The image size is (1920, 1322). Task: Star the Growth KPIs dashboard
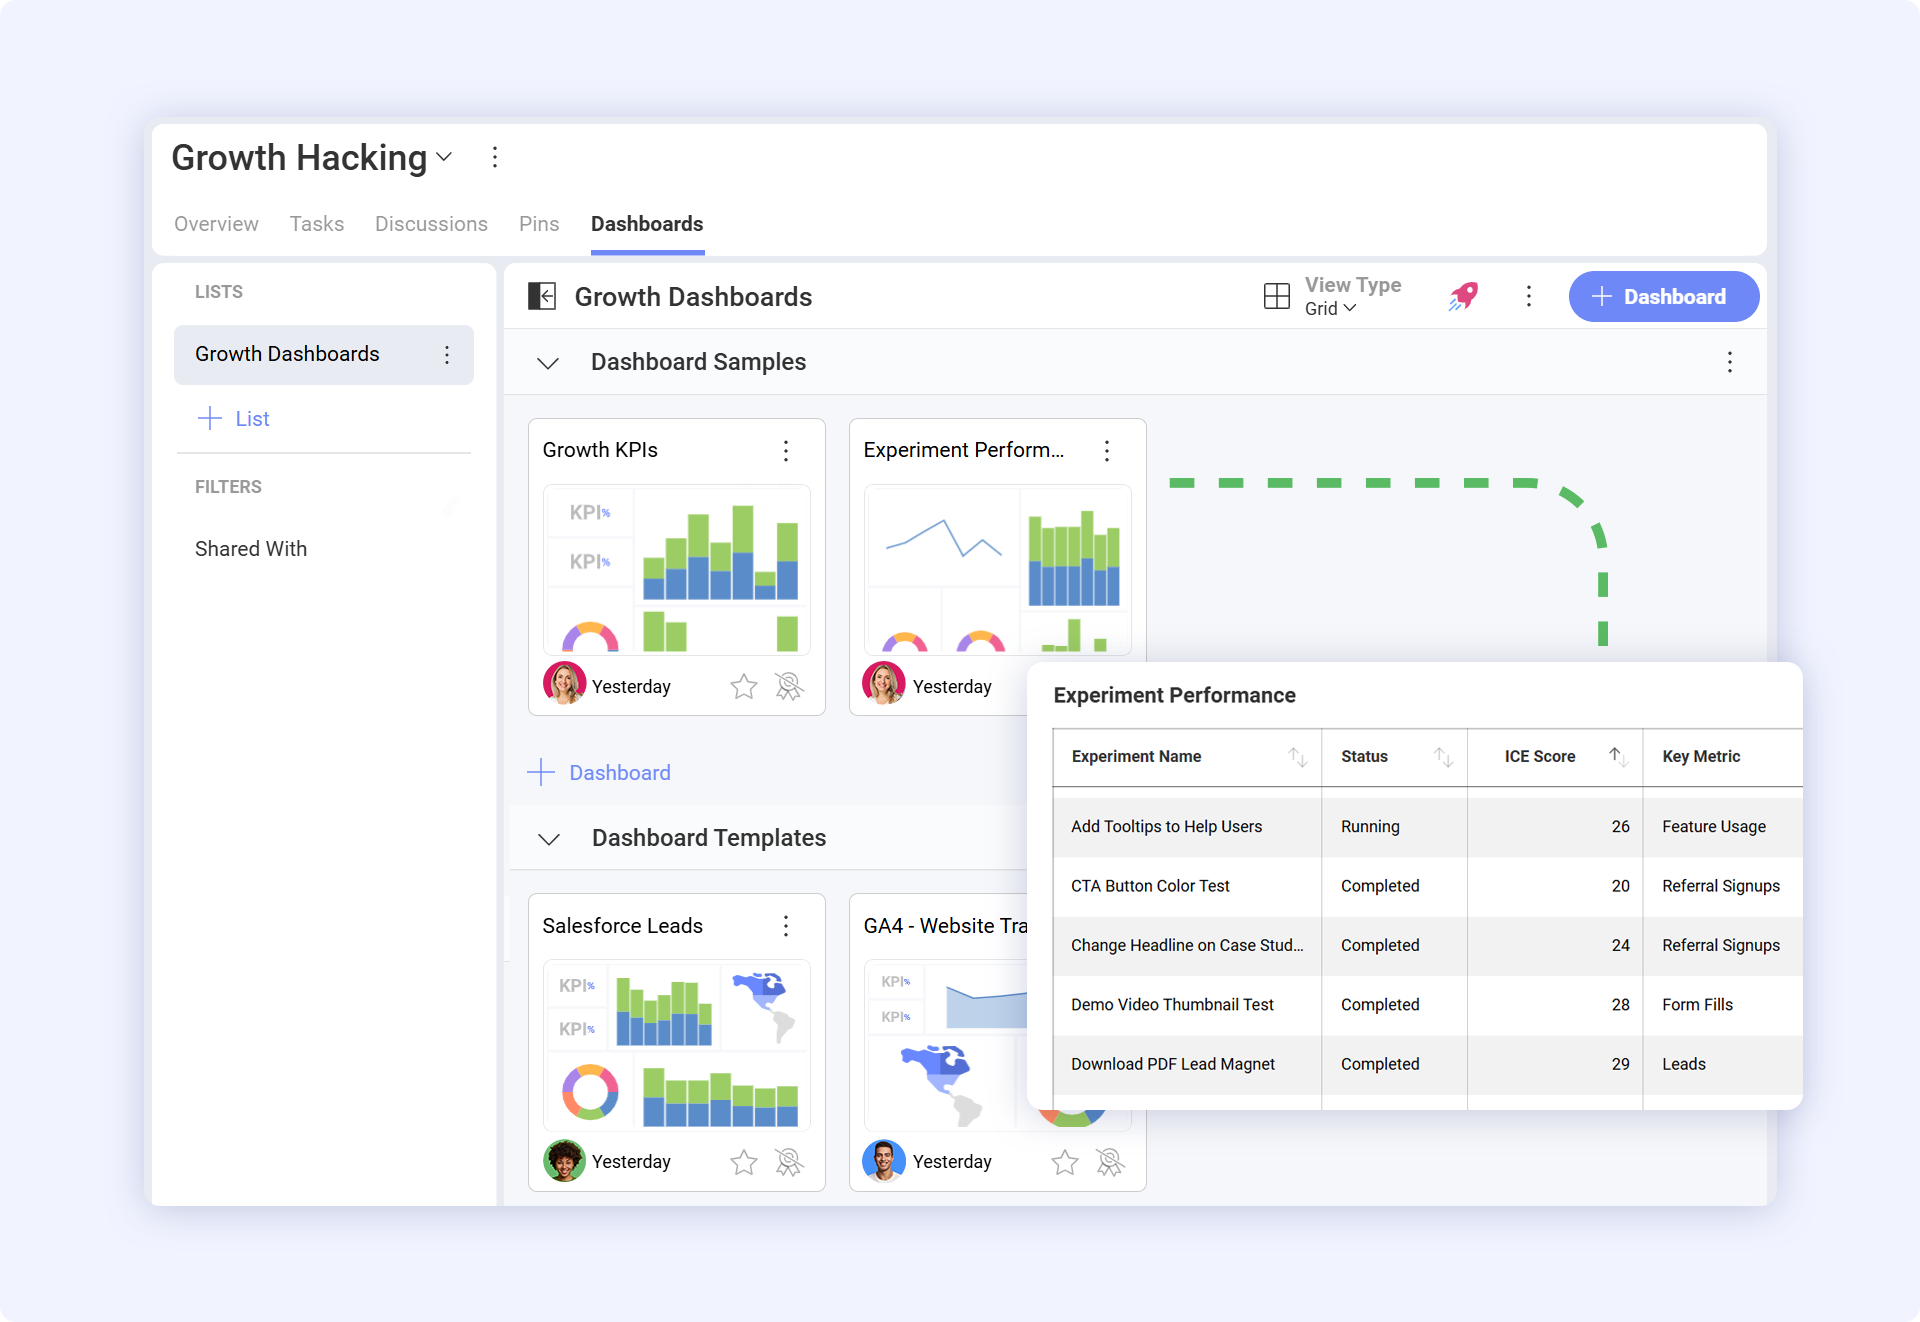(744, 686)
